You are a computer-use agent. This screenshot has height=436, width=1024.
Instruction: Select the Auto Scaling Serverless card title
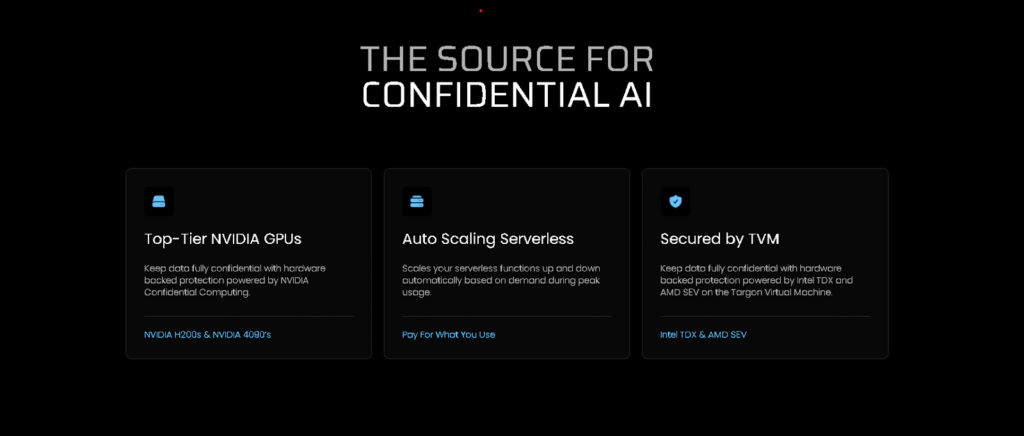pos(488,239)
